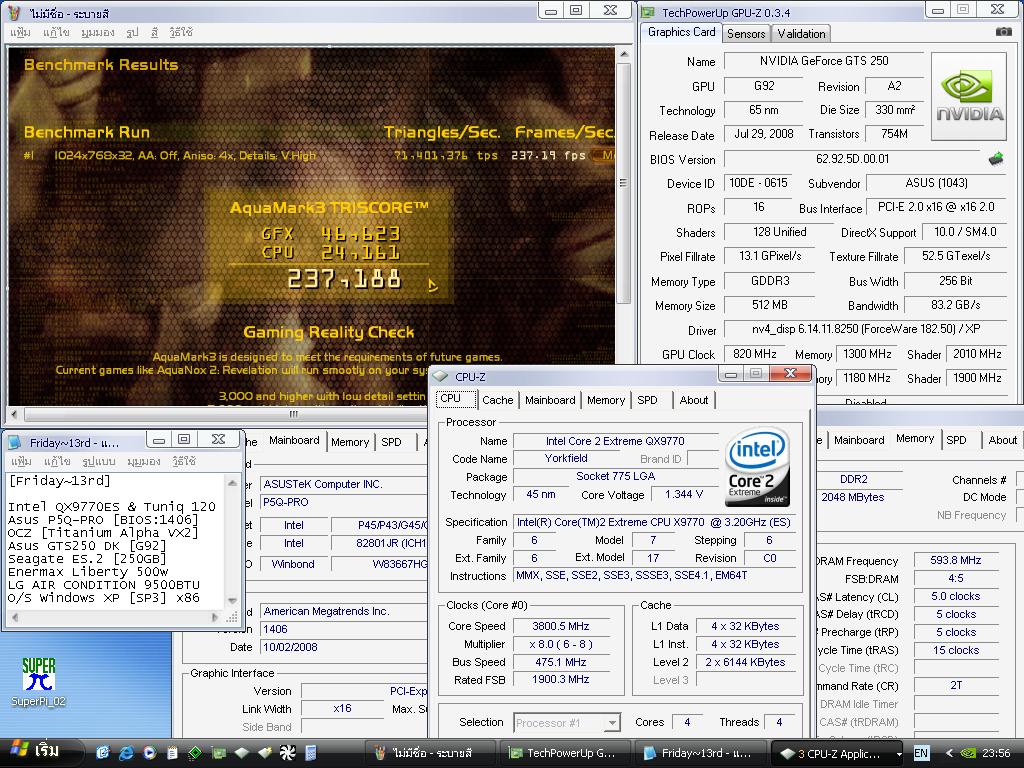Click the NVIDIA logo in GPU-Z

(969, 97)
